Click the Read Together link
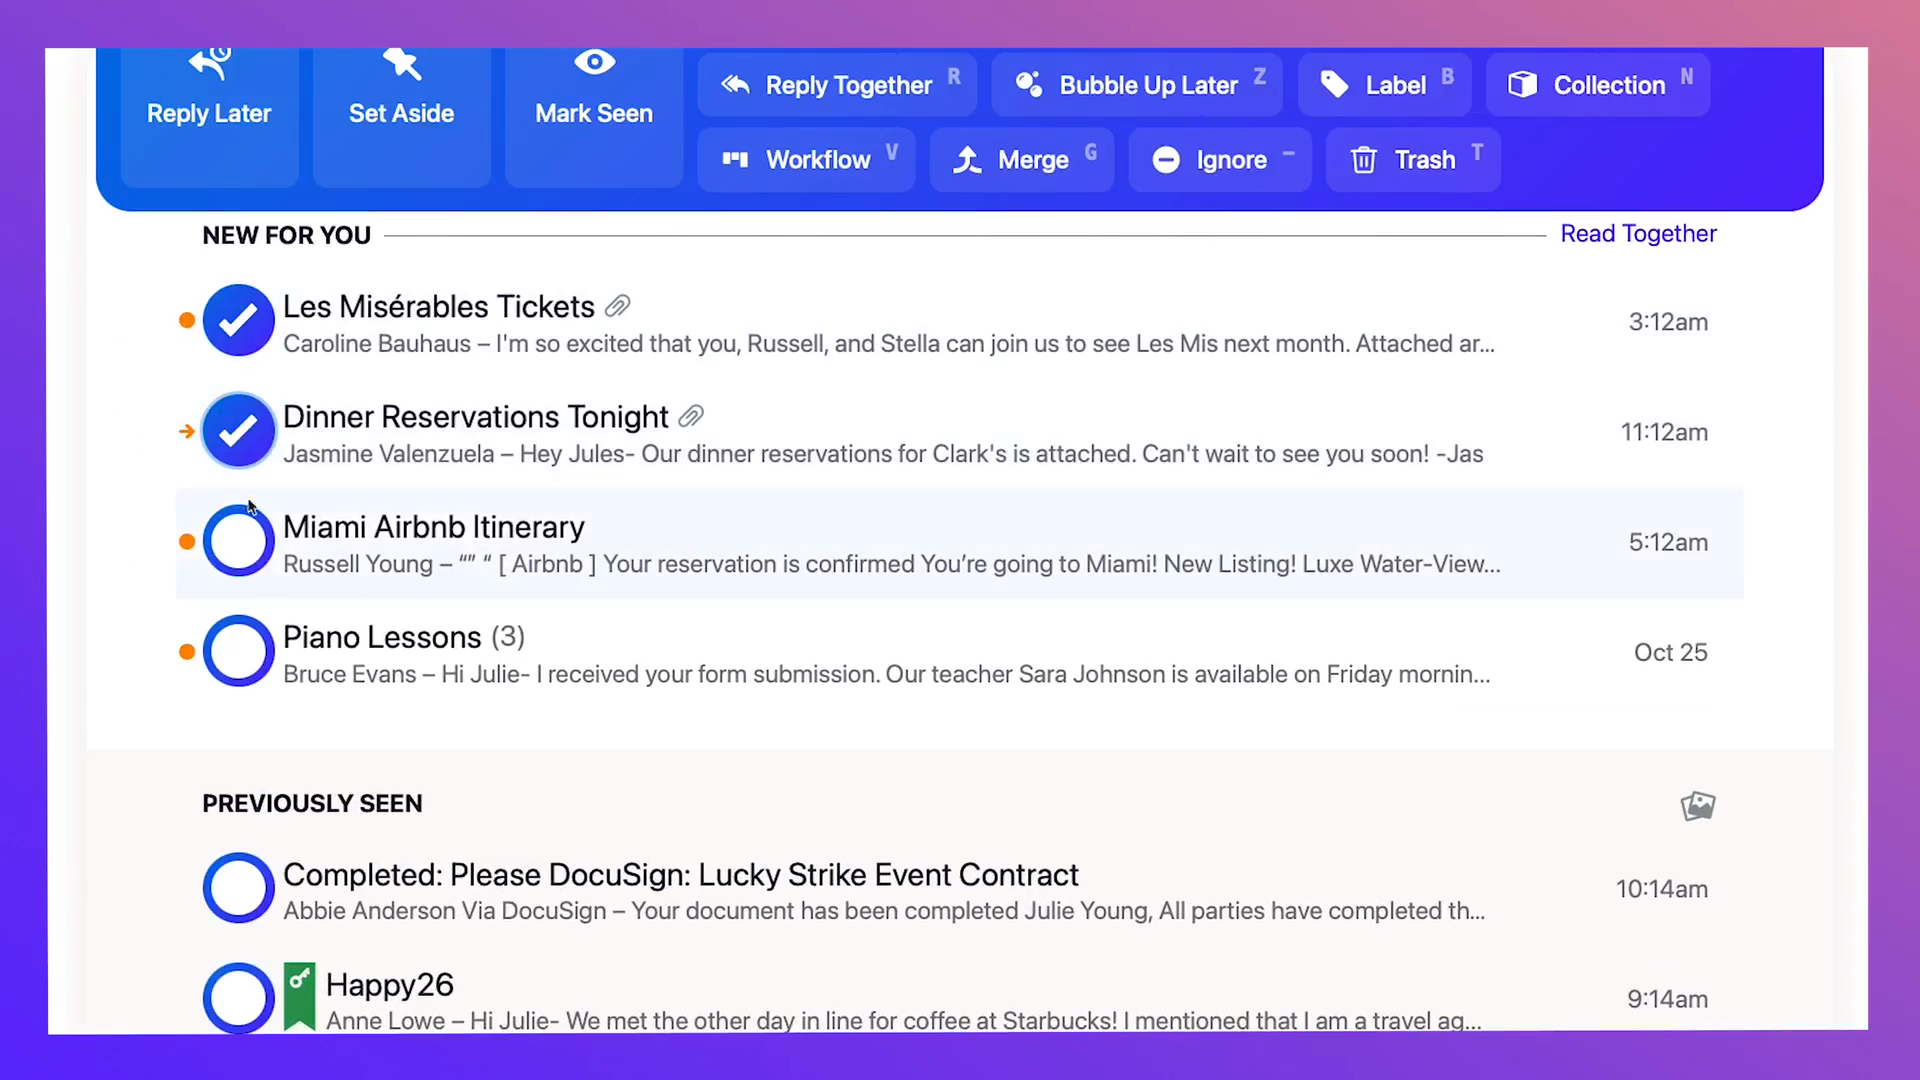Screen dimensions: 1920x1080 [x=1638, y=234]
